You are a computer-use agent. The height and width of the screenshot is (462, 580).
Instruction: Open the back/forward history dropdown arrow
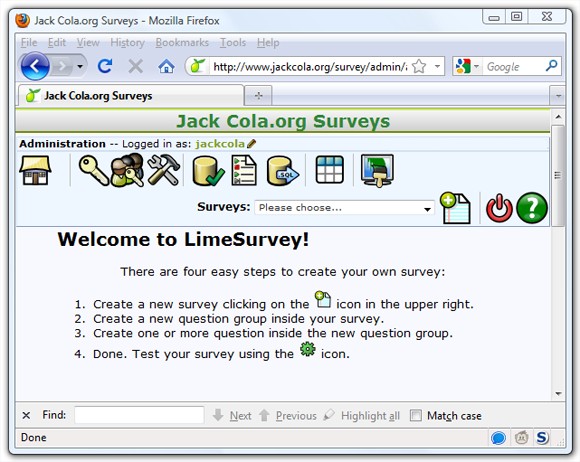tap(80, 67)
